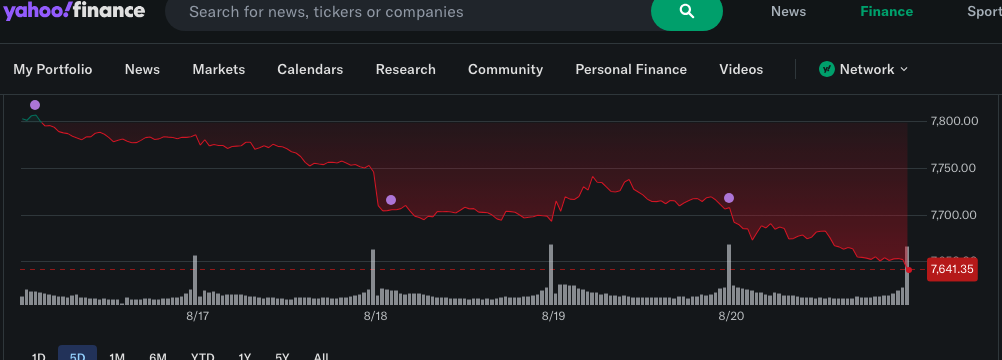1002x360 pixels.
Task: Click the purple event marker after 8/18
Action: [391, 200]
